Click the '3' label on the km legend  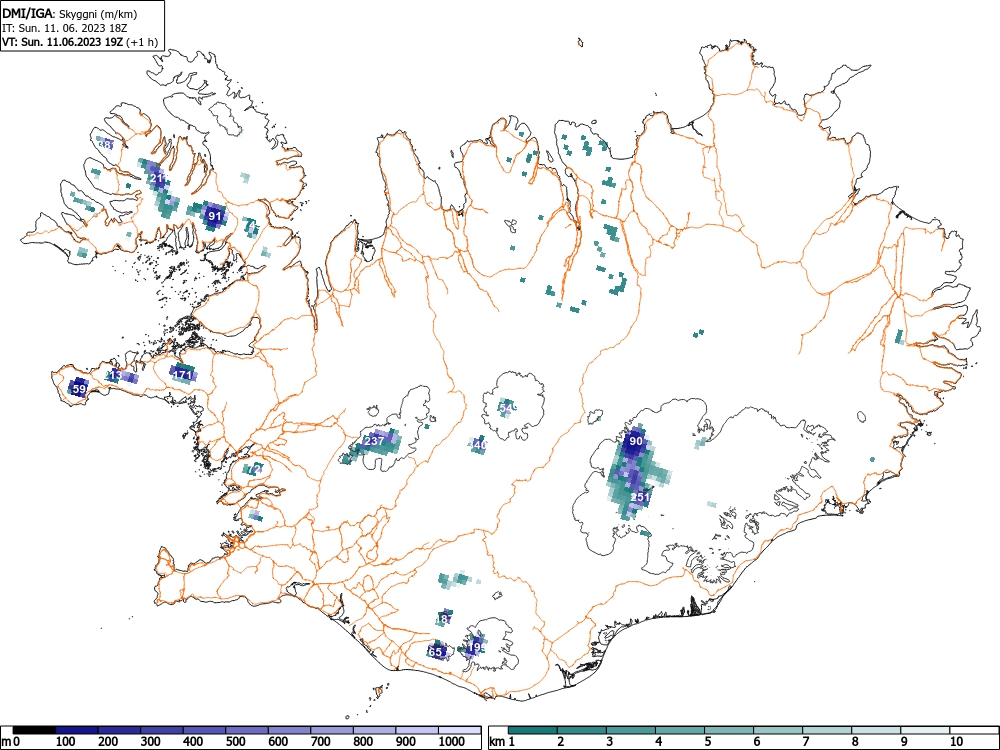pyautogui.click(x=610, y=741)
